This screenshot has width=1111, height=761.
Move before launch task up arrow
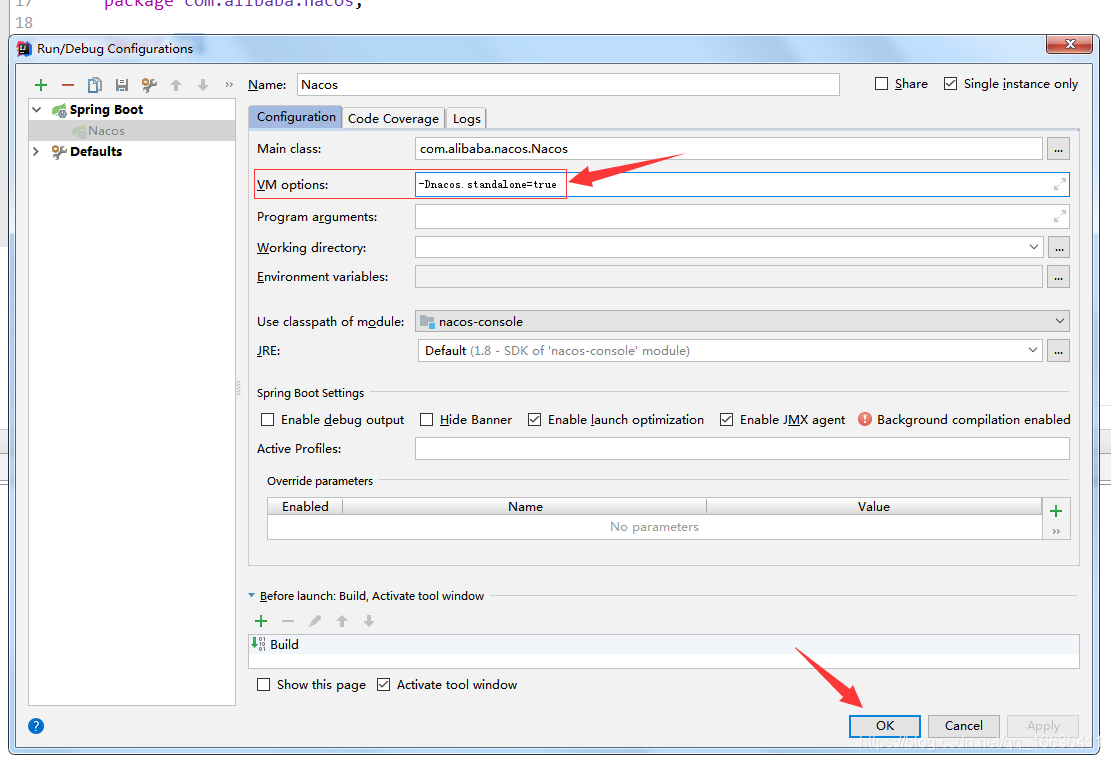point(342,621)
